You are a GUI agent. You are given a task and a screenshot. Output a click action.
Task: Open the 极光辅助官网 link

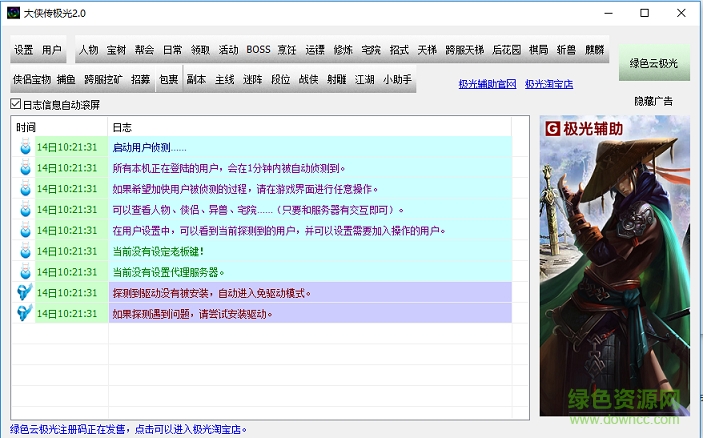pos(487,84)
